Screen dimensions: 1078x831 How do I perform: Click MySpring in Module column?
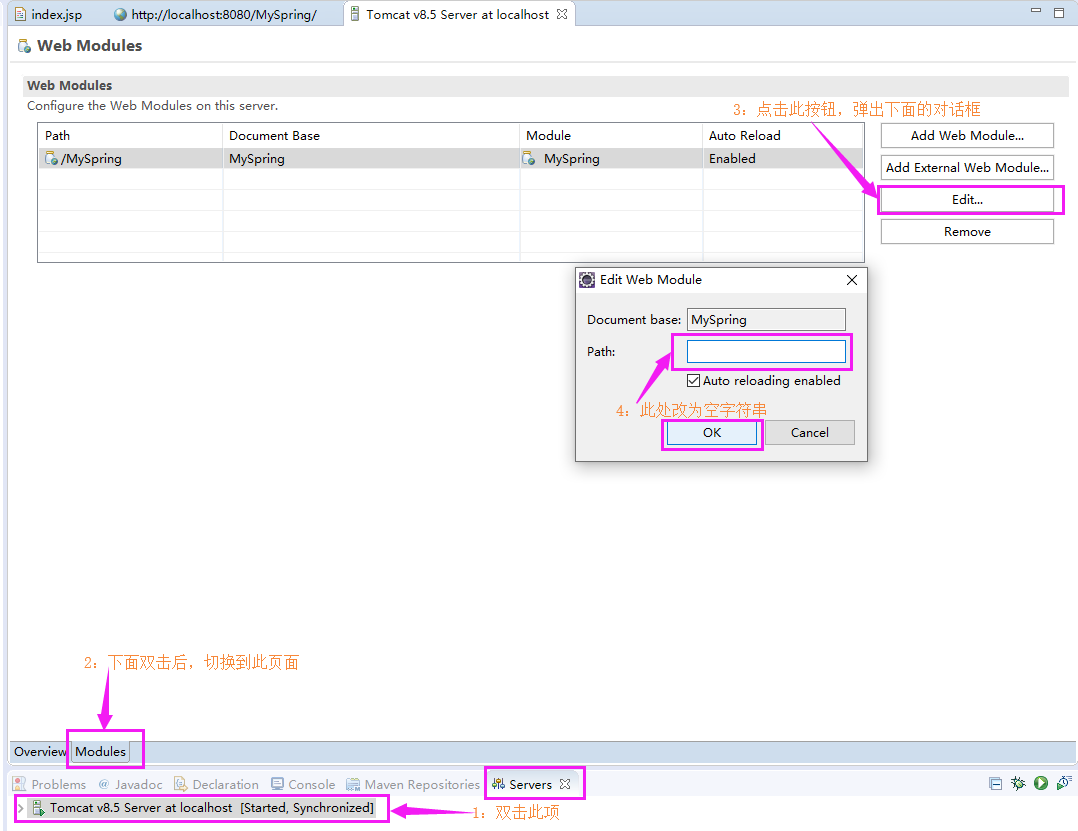[x=571, y=159]
